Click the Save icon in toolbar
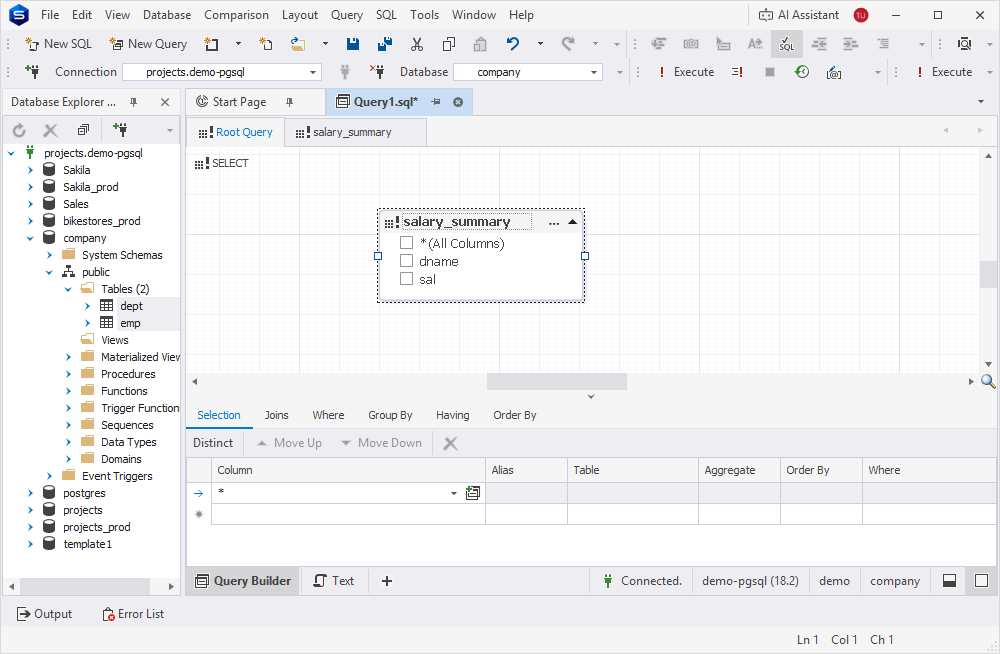1000x654 pixels. tap(352, 44)
